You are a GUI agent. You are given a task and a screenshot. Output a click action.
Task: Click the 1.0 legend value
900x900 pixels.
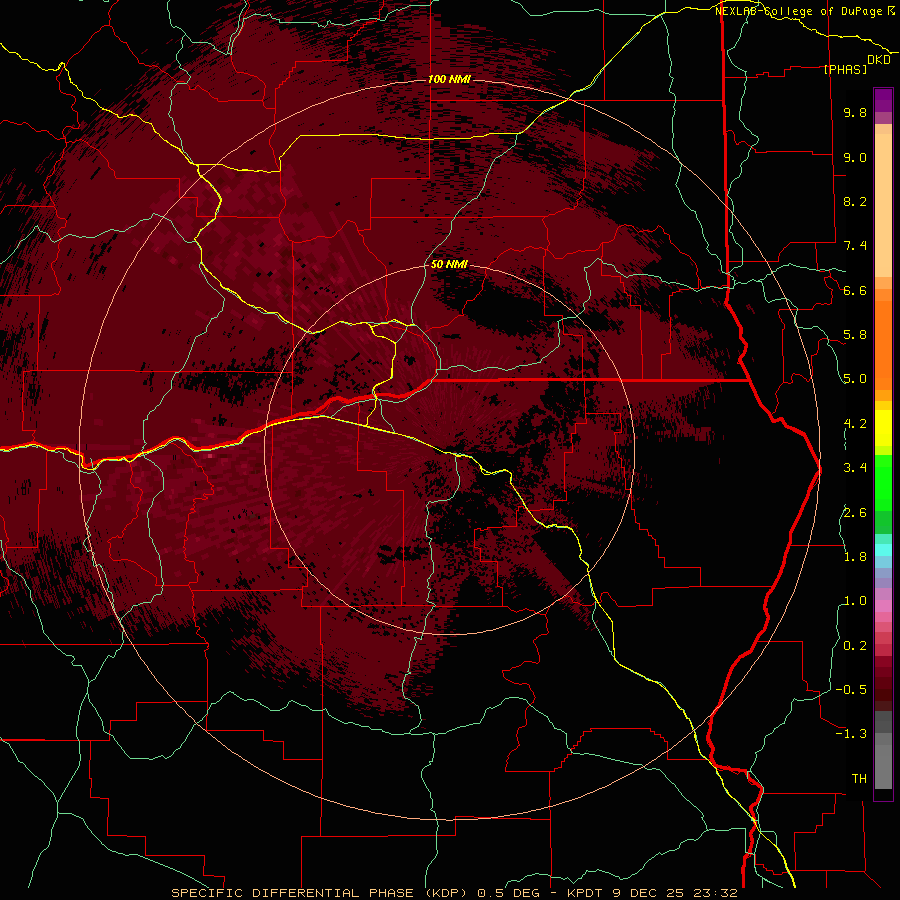click(855, 601)
